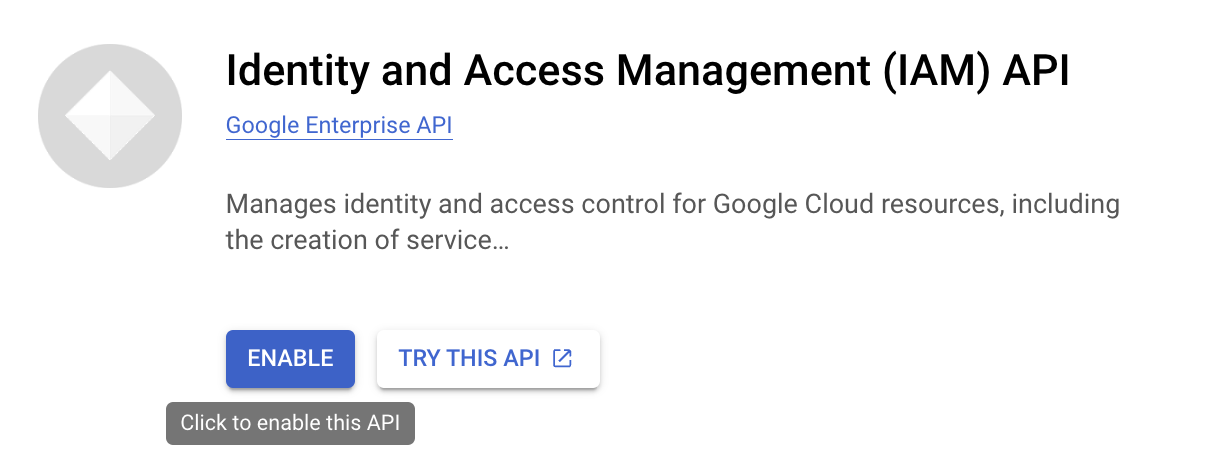
Task: Click the Identity and Access Management API title
Action: (x=648, y=72)
